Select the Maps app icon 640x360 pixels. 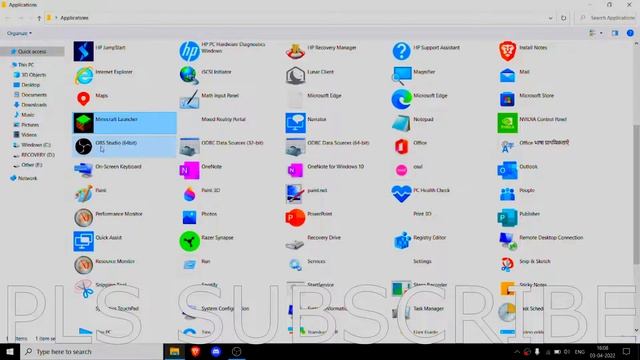pyautogui.click(x=83, y=99)
